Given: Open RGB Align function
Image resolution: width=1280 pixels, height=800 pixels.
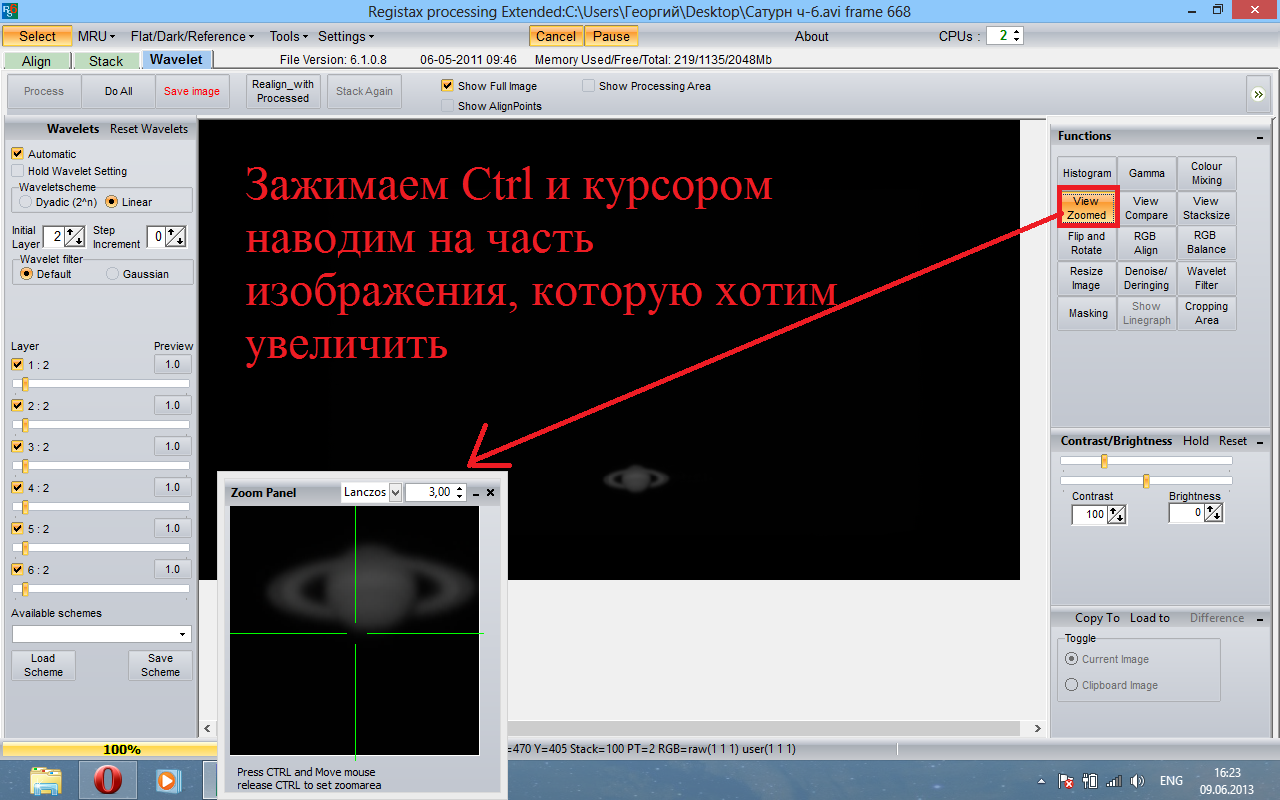Looking at the screenshot, I should (x=1147, y=243).
